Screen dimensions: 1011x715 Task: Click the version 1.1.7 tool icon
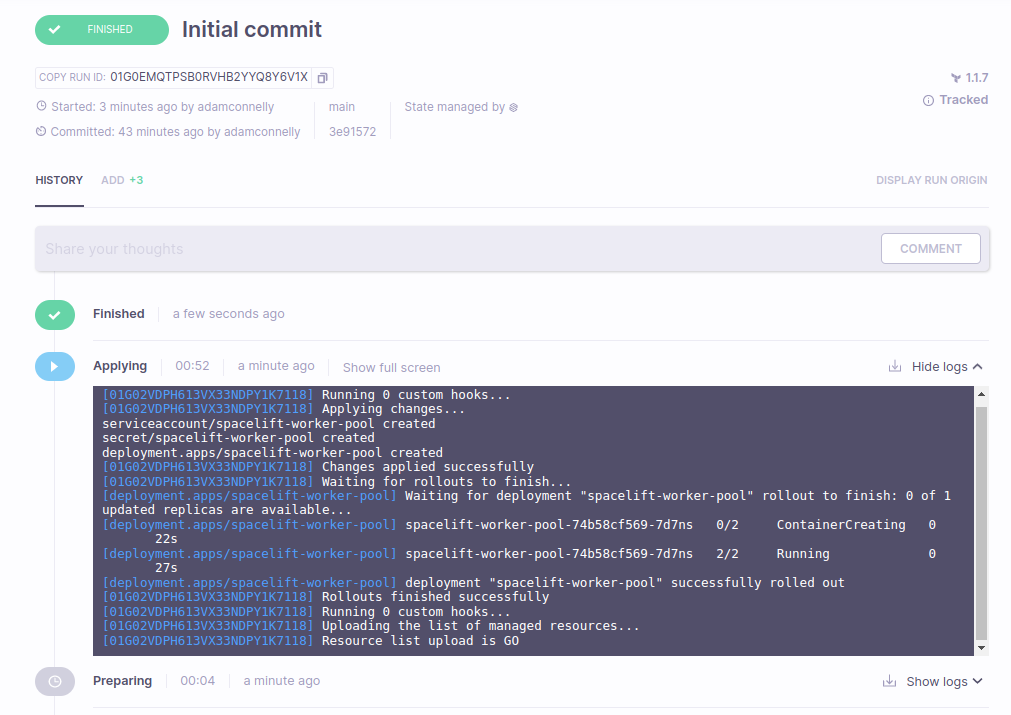click(x=955, y=78)
